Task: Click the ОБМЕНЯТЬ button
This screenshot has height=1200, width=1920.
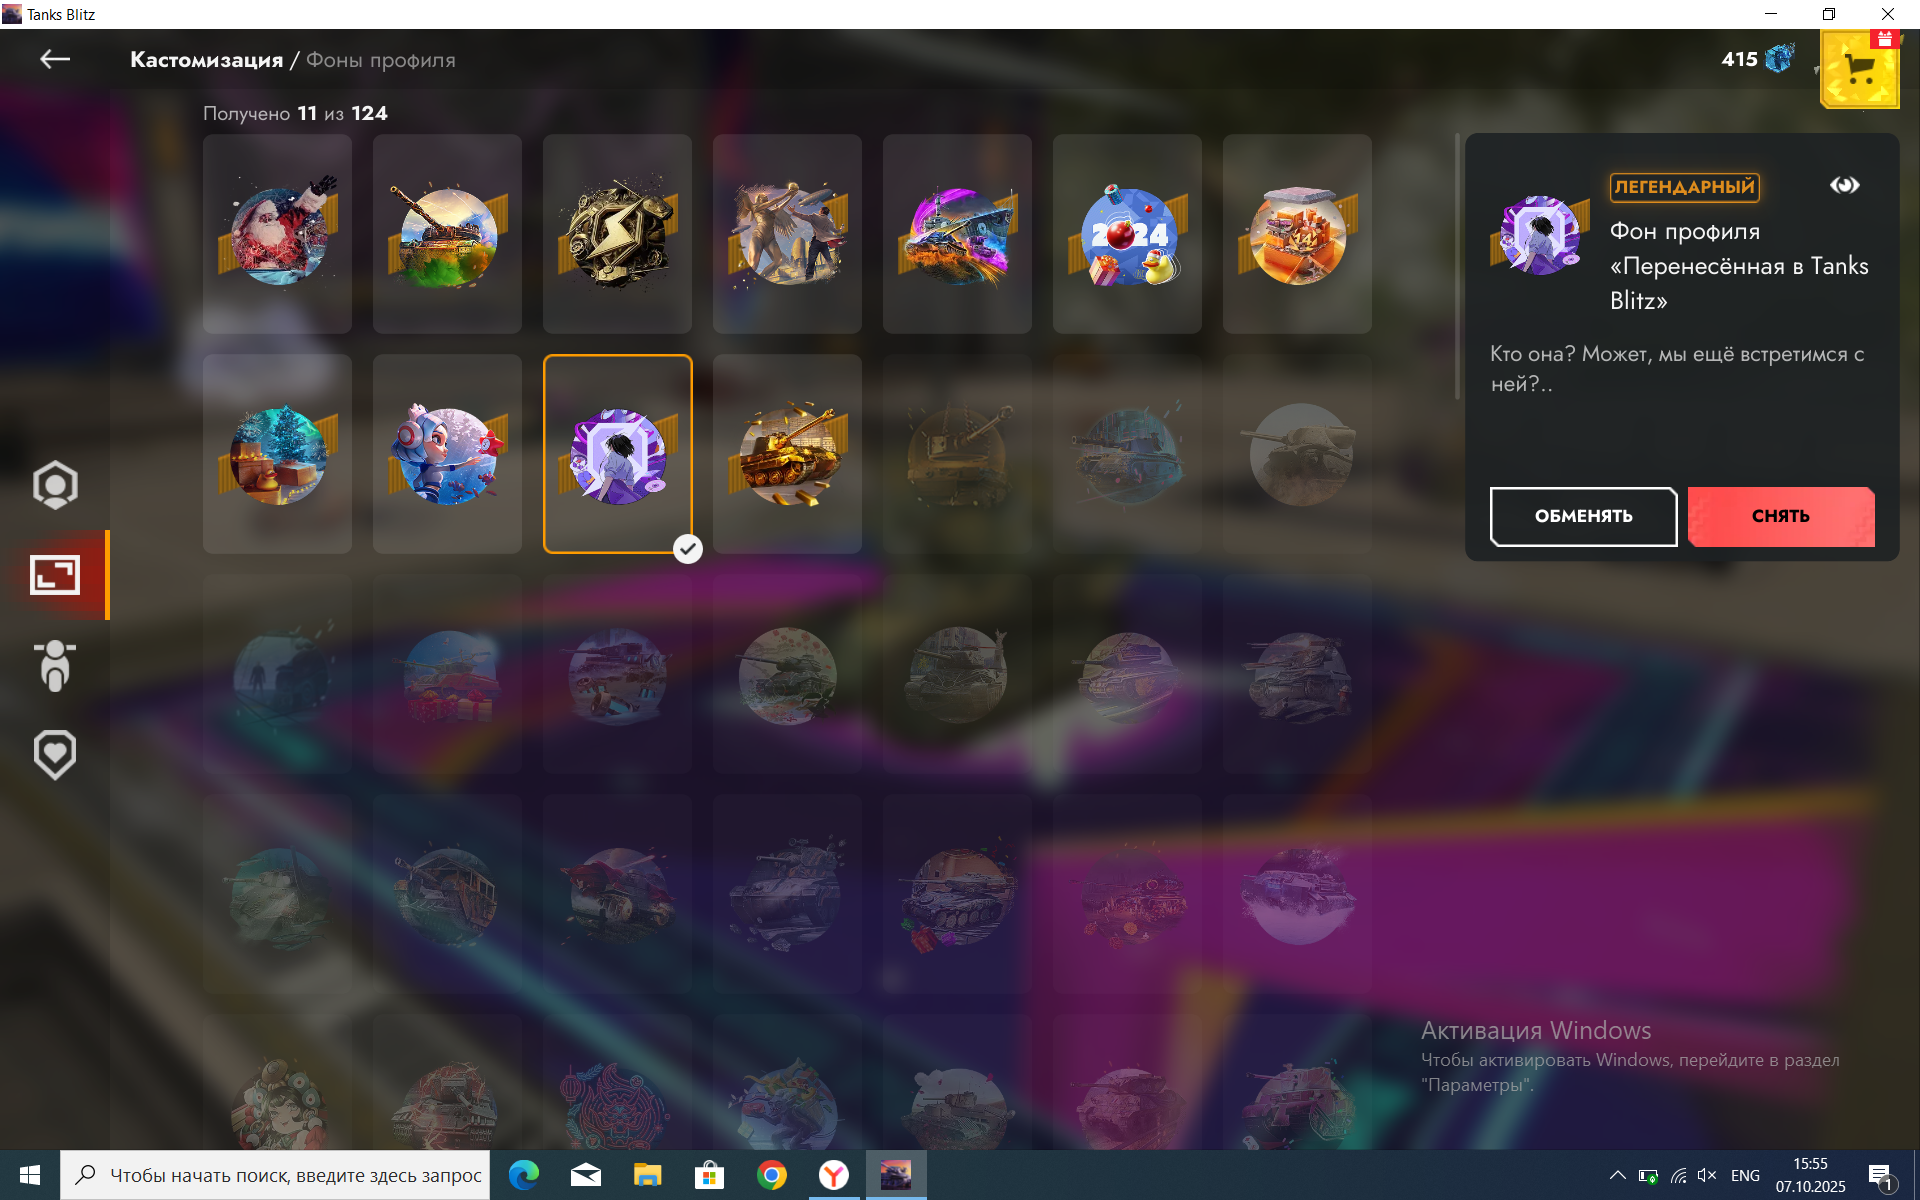Action: click(1583, 516)
